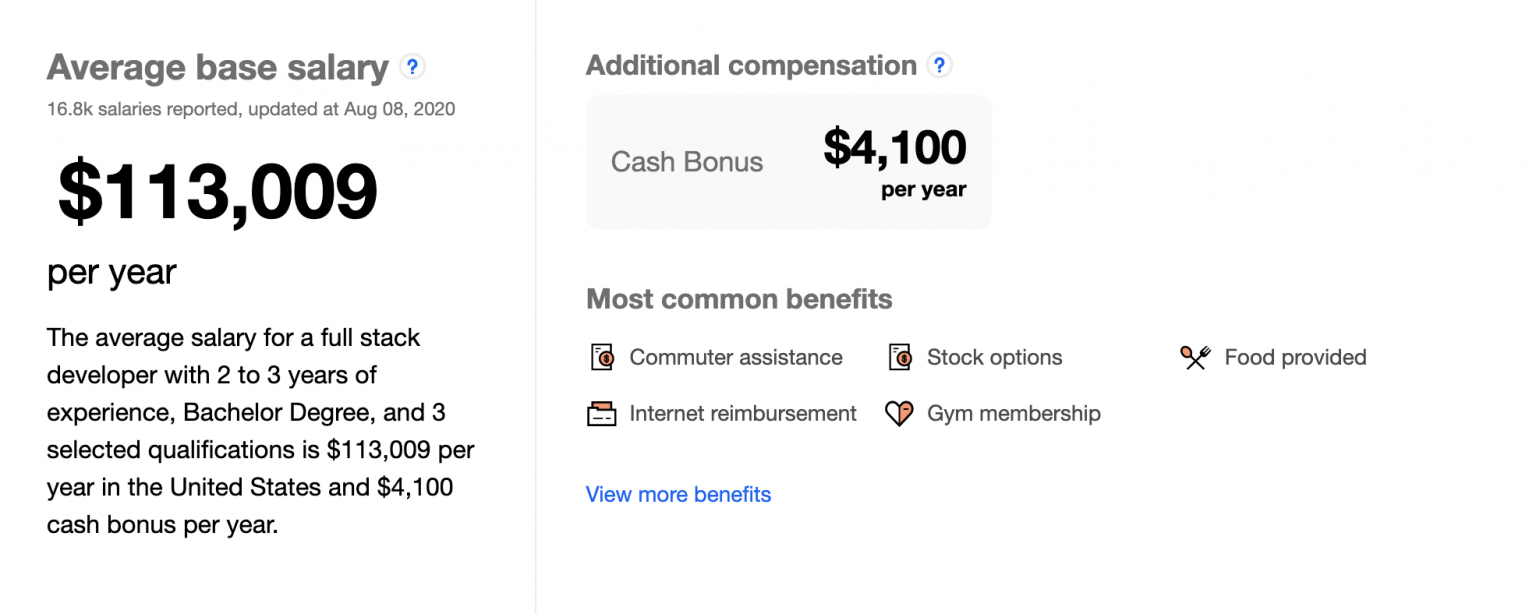Click the 16.8k salaries reported line
The image size is (1536, 614).
point(251,109)
